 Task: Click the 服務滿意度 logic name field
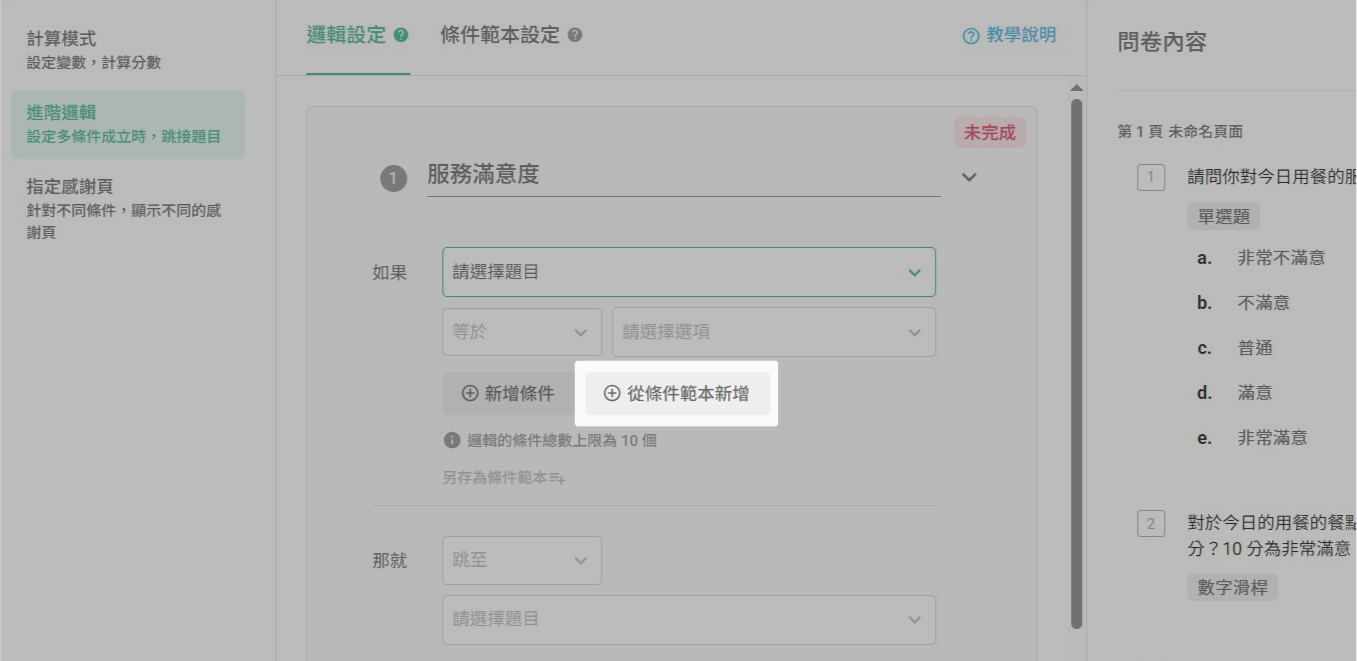683,175
